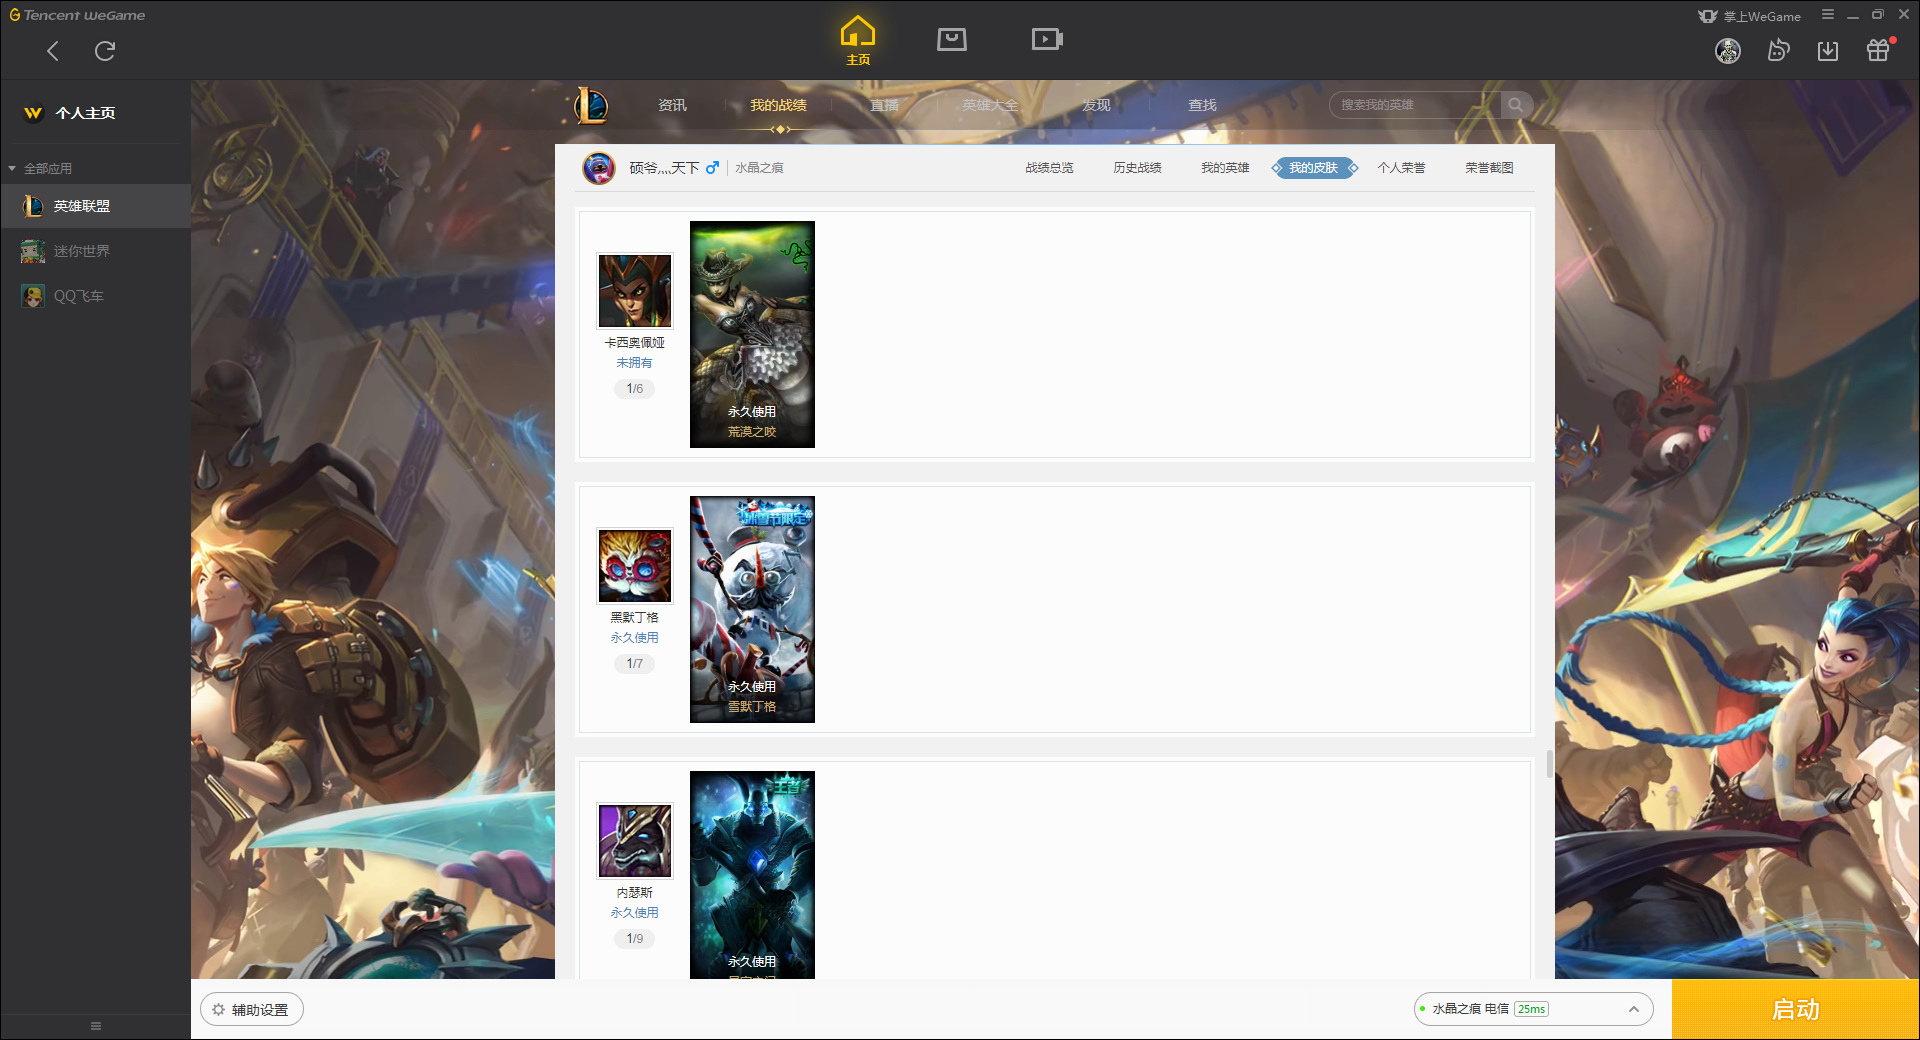Open the 战绩总览 sub-tab

tap(1049, 168)
